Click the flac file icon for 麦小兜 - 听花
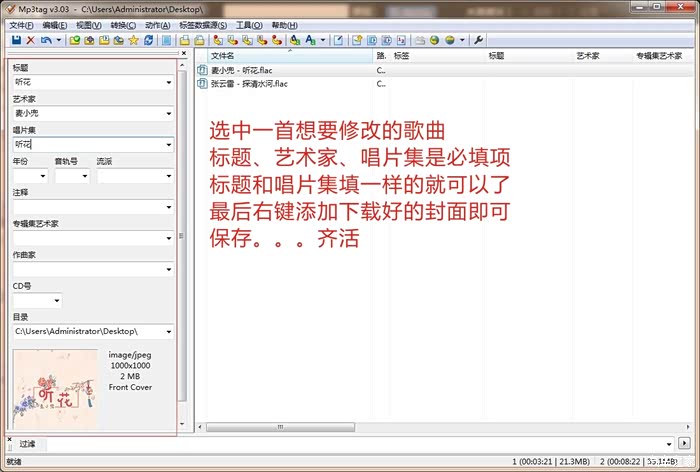 [203, 71]
